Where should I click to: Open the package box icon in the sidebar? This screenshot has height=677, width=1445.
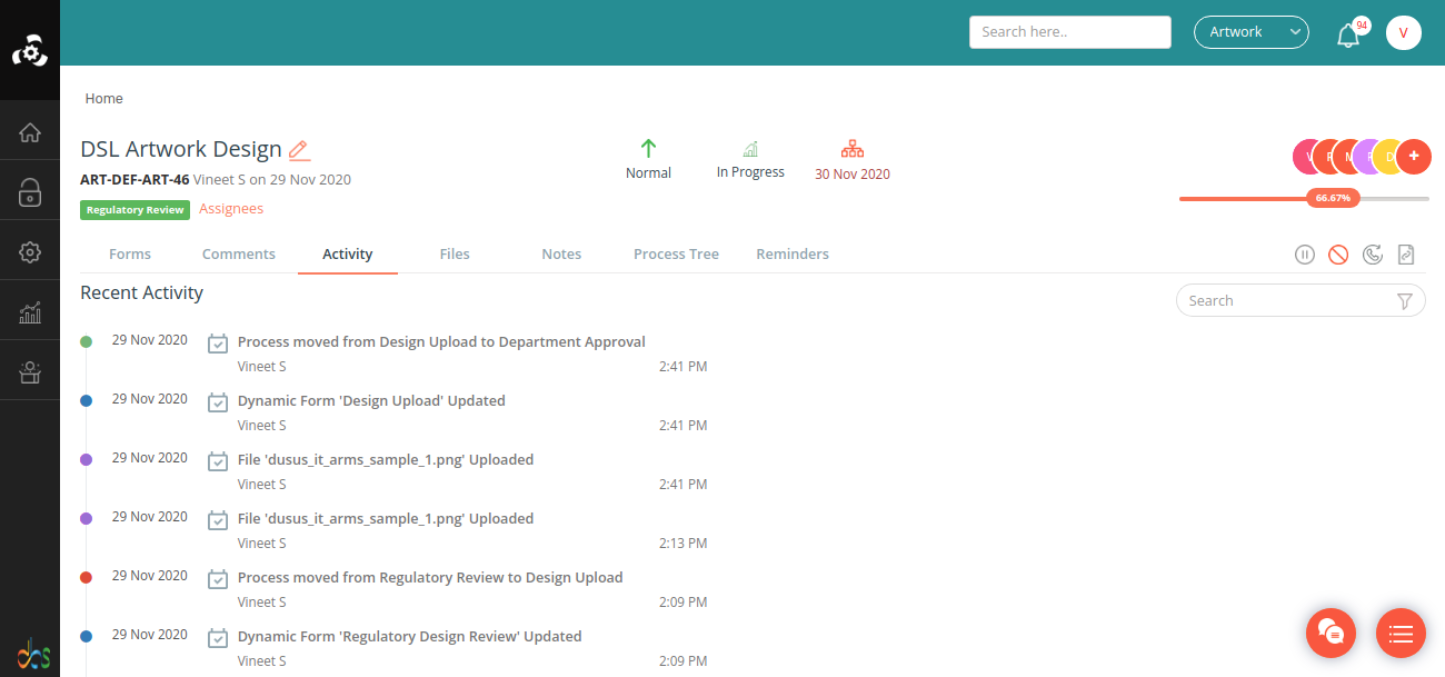point(30,372)
